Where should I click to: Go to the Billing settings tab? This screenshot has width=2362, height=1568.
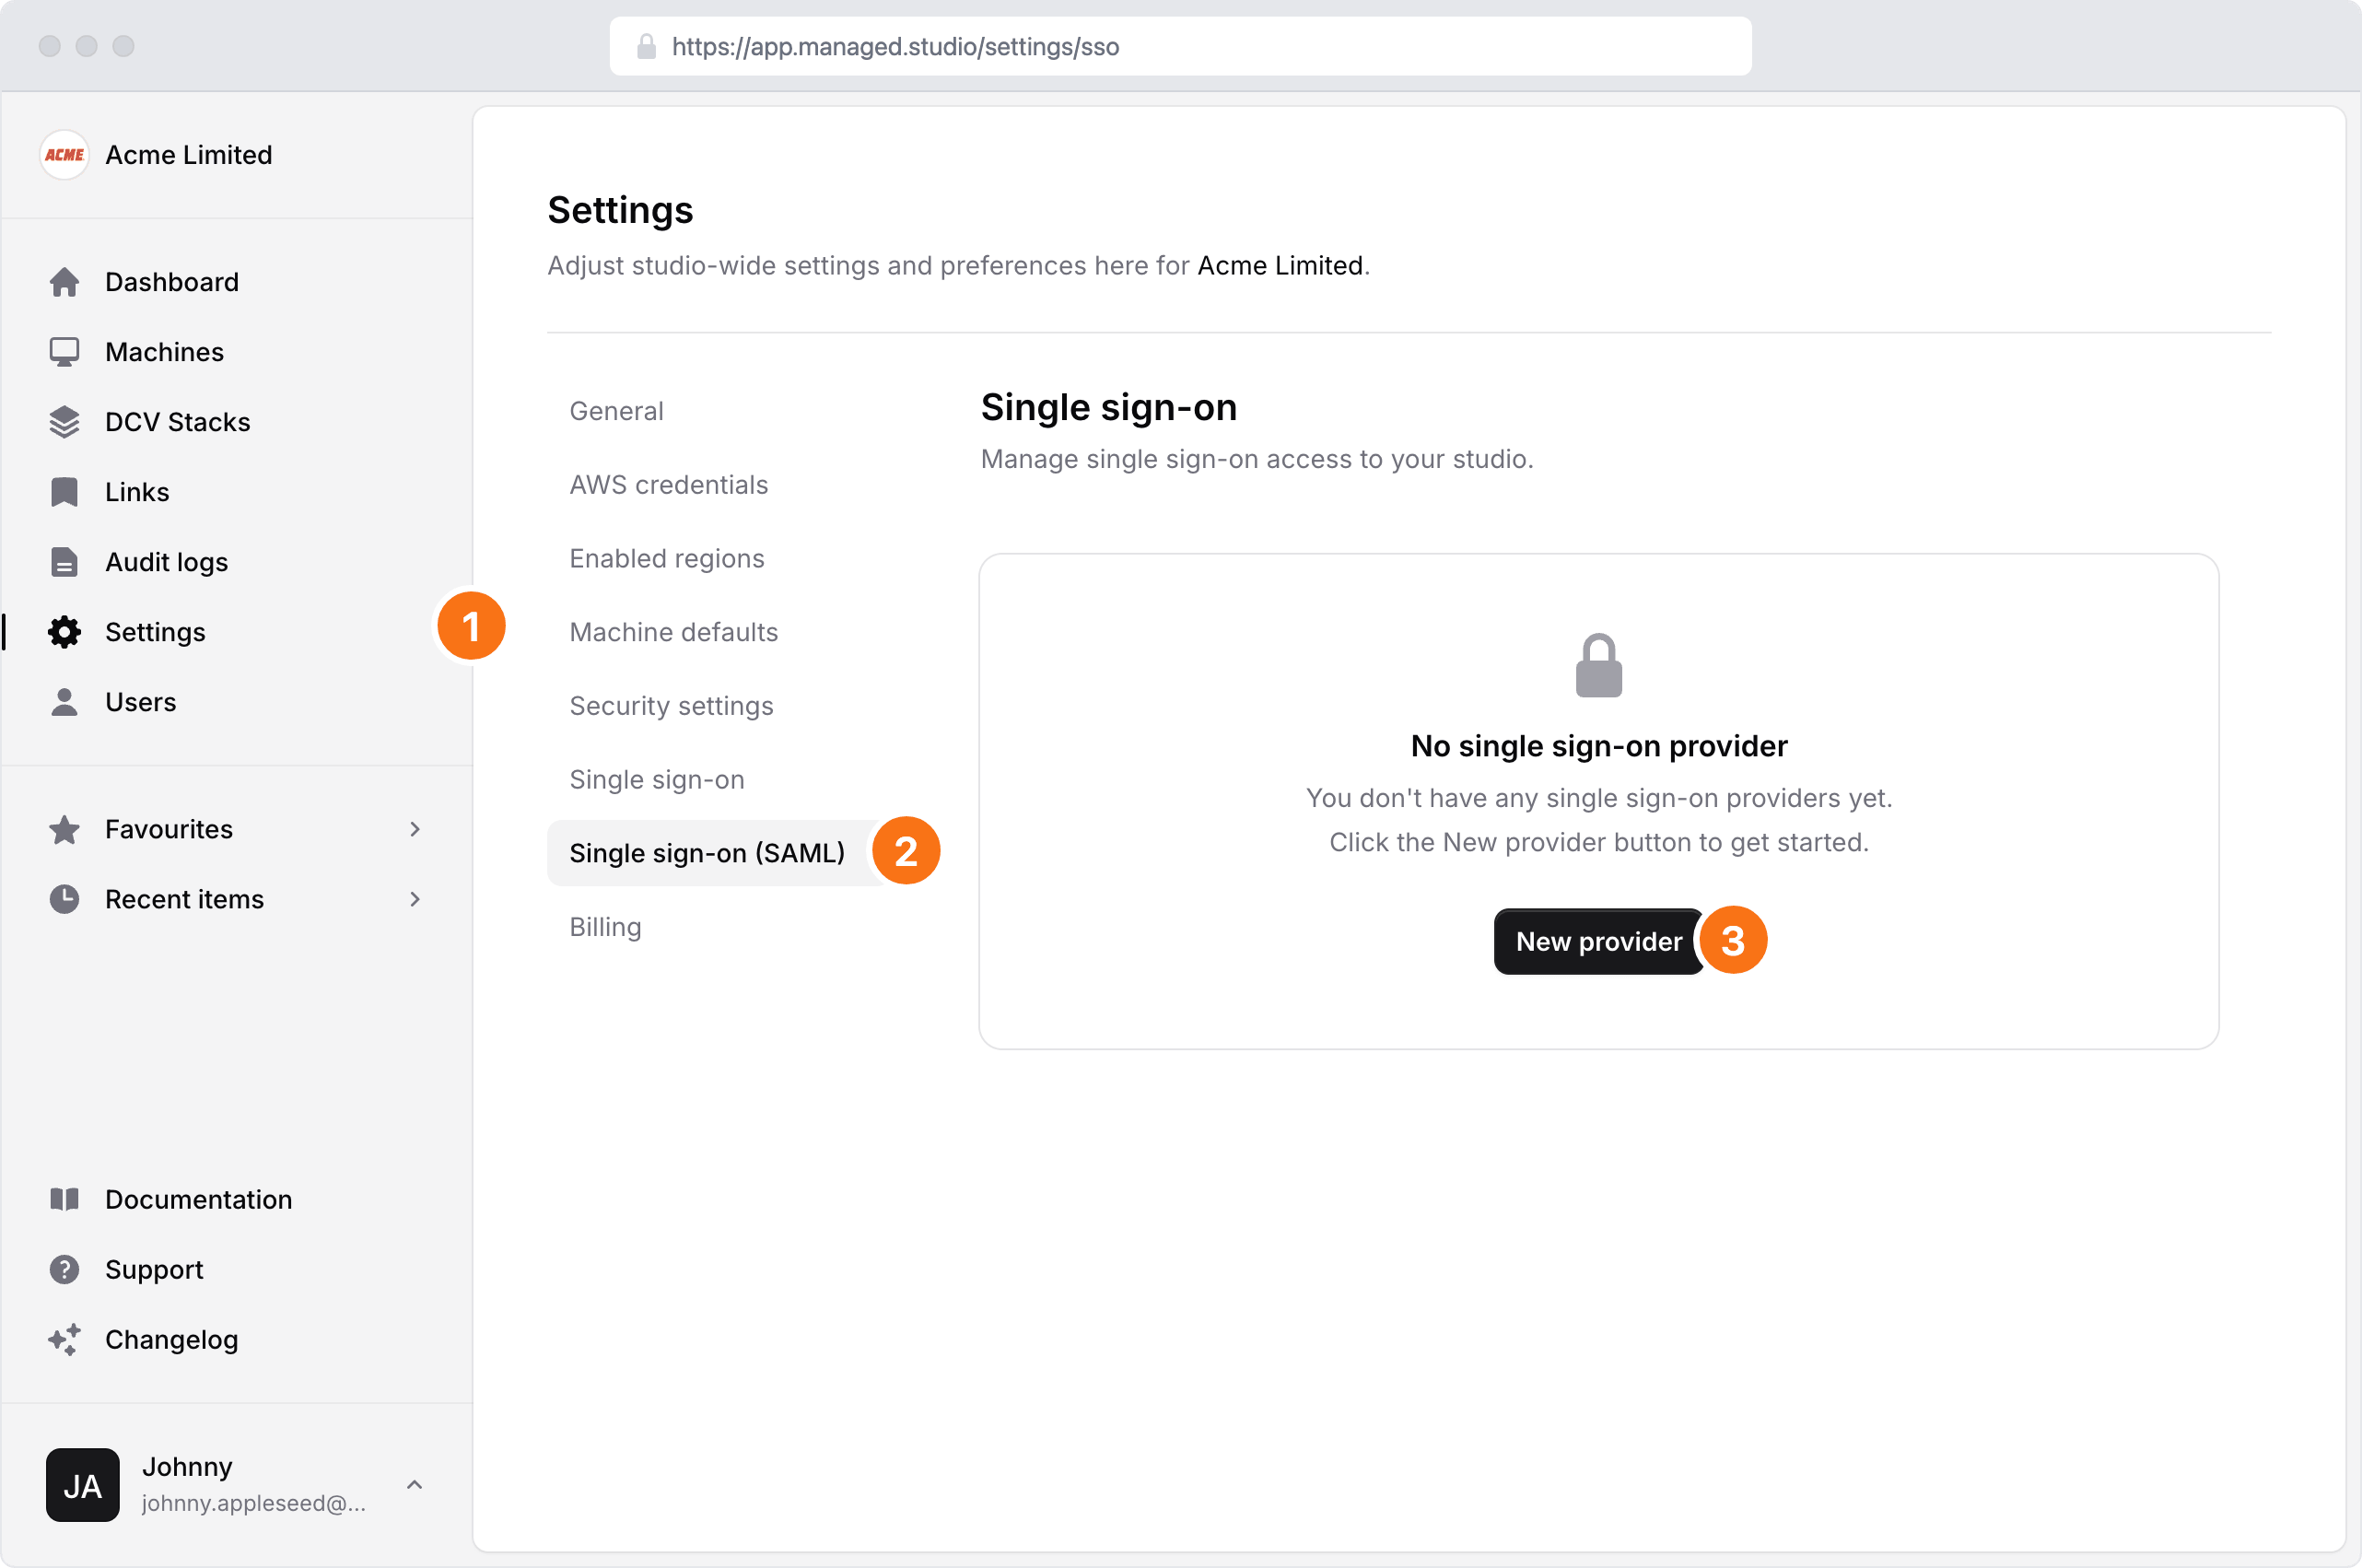pyautogui.click(x=605, y=927)
